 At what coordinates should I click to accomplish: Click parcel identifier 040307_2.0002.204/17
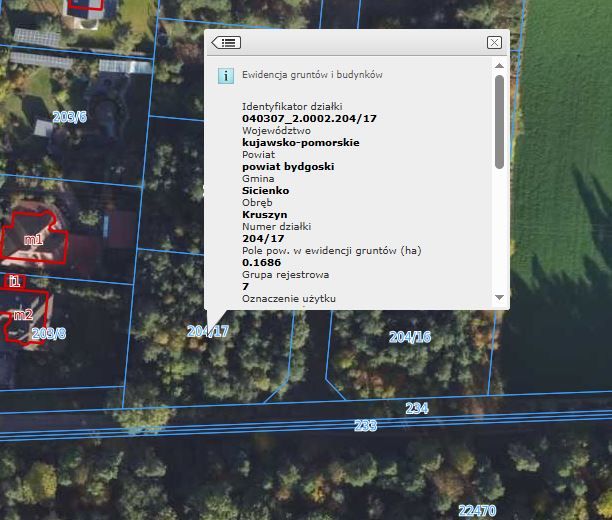[309, 118]
